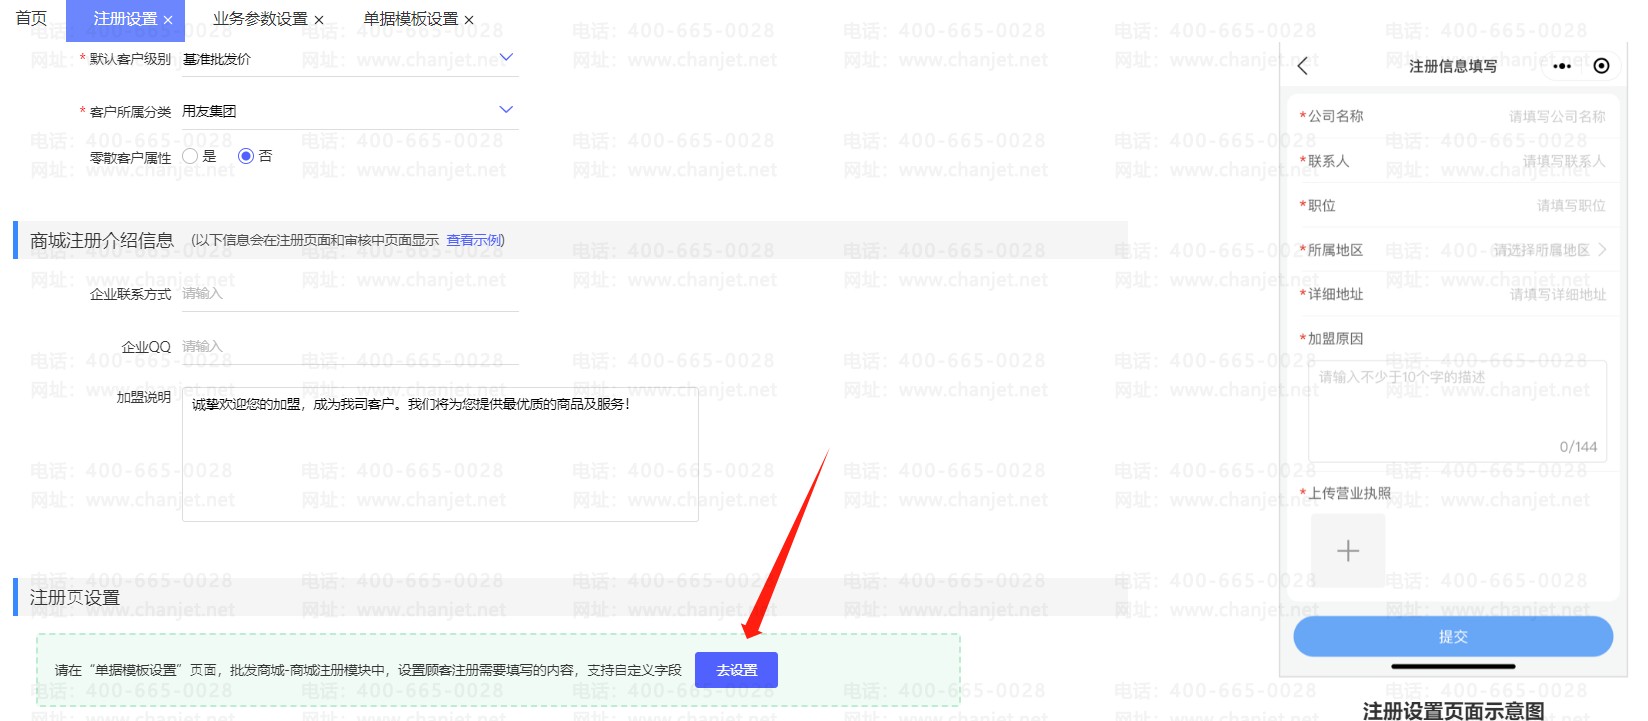The height and width of the screenshot is (721, 1648).
Task: Tap the back arrow in phone preview
Action: click(1302, 66)
